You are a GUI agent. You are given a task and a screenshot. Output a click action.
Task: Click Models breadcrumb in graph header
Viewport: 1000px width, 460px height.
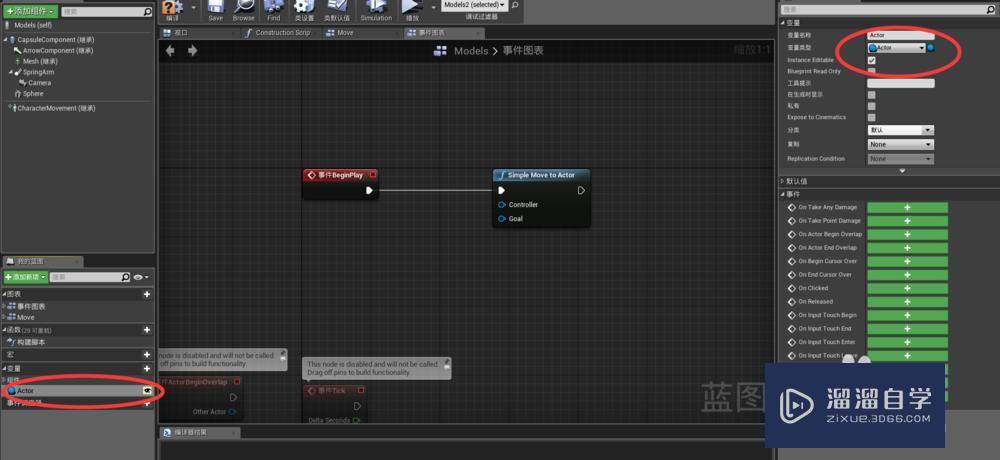tap(471, 51)
